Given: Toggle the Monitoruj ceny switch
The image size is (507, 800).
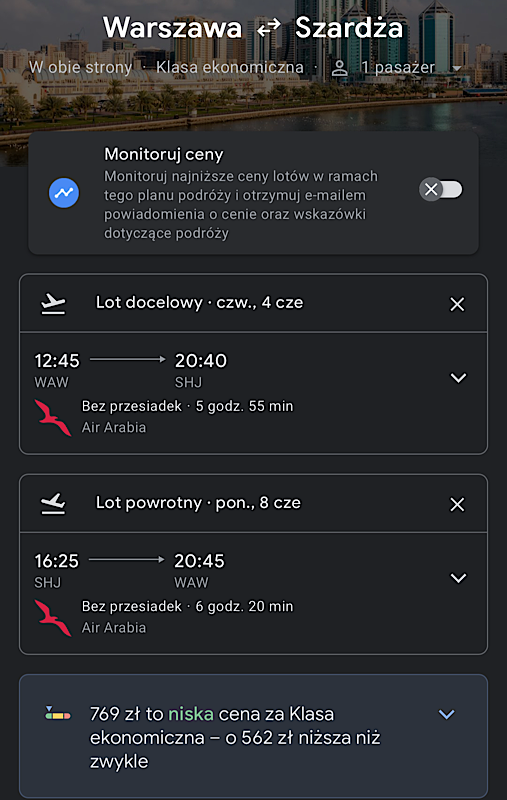Looking at the screenshot, I should [441, 190].
